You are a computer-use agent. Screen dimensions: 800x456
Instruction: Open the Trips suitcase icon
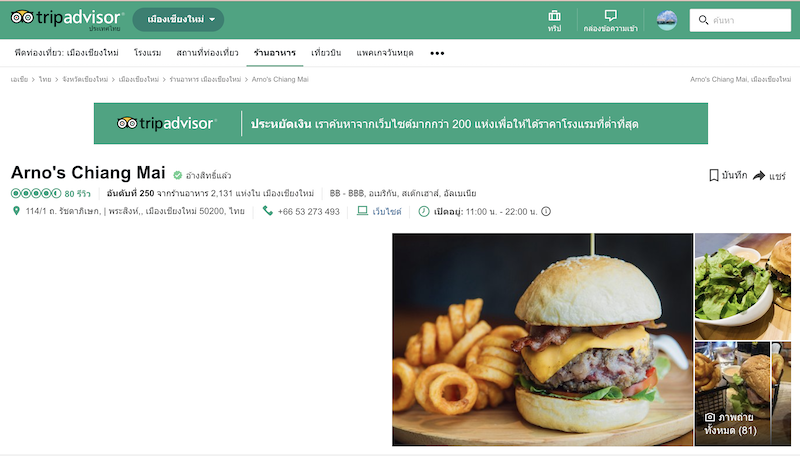pyautogui.click(x=554, y=16)
